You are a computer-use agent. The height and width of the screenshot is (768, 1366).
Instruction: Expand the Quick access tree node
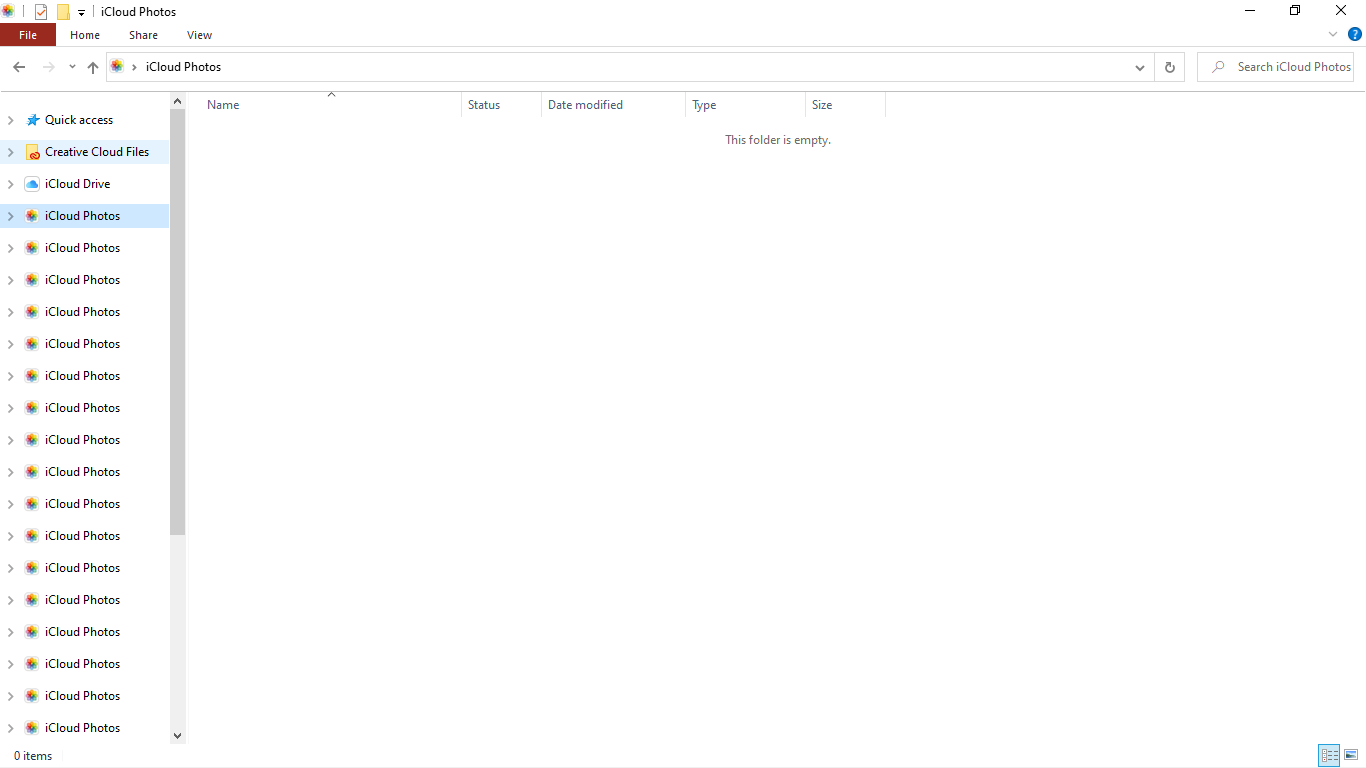[11, 120]
